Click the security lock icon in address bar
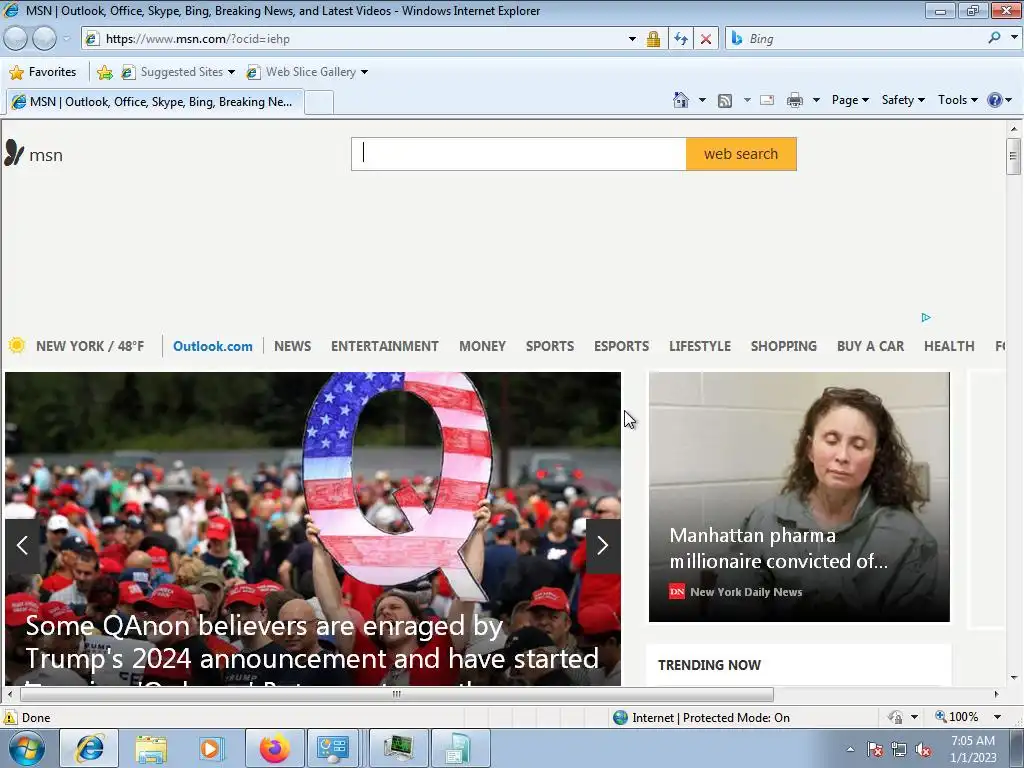1024x768 pixels. [x=653, y=39]
